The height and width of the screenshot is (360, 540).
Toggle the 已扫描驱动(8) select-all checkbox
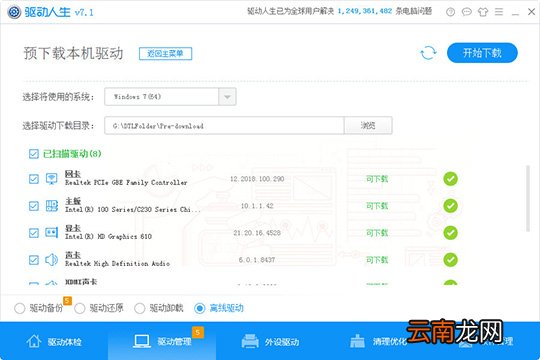(34, 154)
